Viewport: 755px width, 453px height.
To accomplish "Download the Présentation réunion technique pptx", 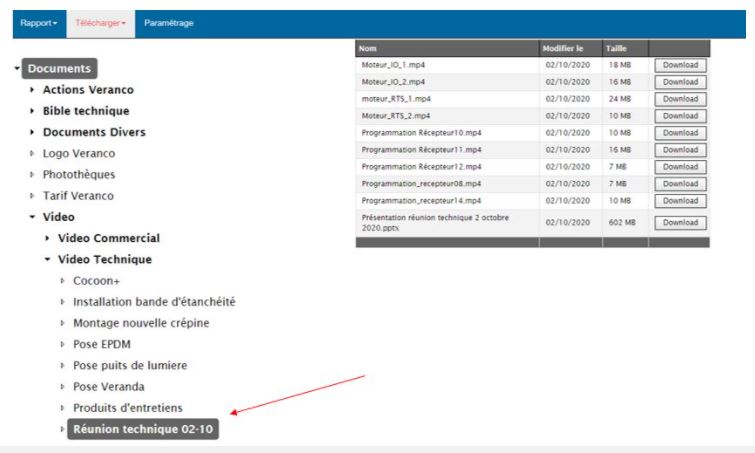I will (x=680, y=223).
